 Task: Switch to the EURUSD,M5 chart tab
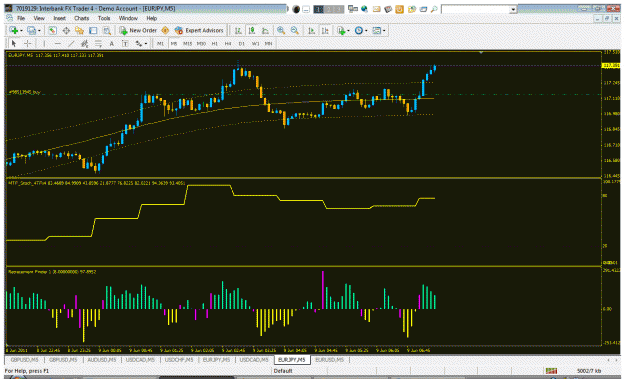coord(329,360)
